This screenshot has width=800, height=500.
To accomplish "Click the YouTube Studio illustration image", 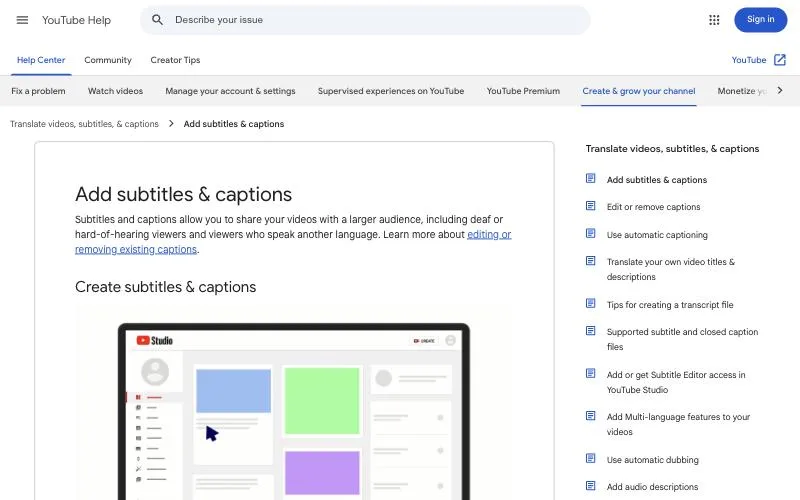I will pyautogui.click(x=294, y=402).
